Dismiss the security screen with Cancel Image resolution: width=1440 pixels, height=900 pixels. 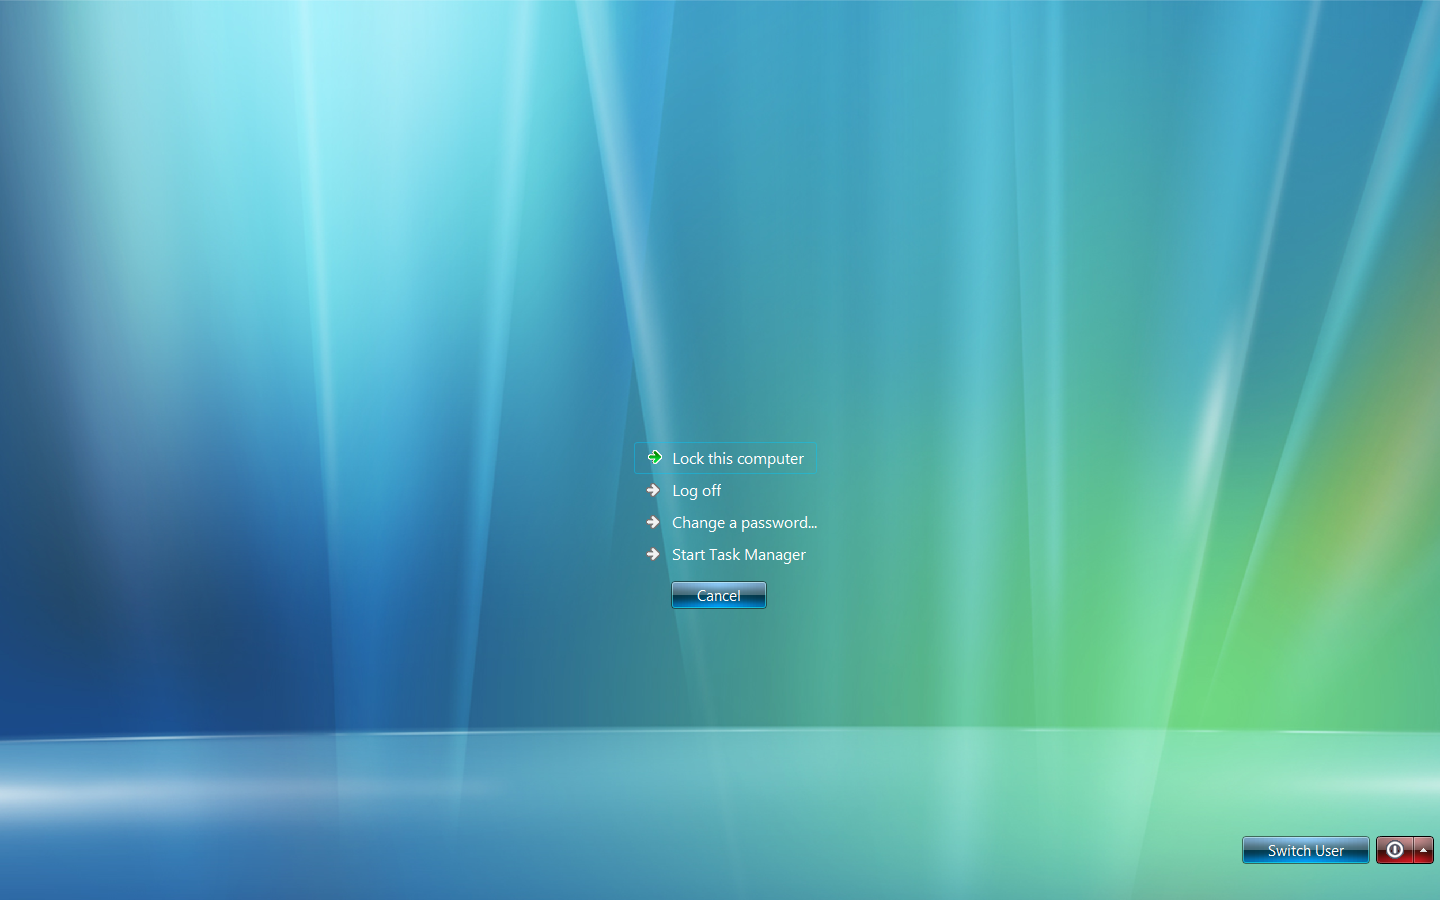pyautogui.click(x=718, y=595)
